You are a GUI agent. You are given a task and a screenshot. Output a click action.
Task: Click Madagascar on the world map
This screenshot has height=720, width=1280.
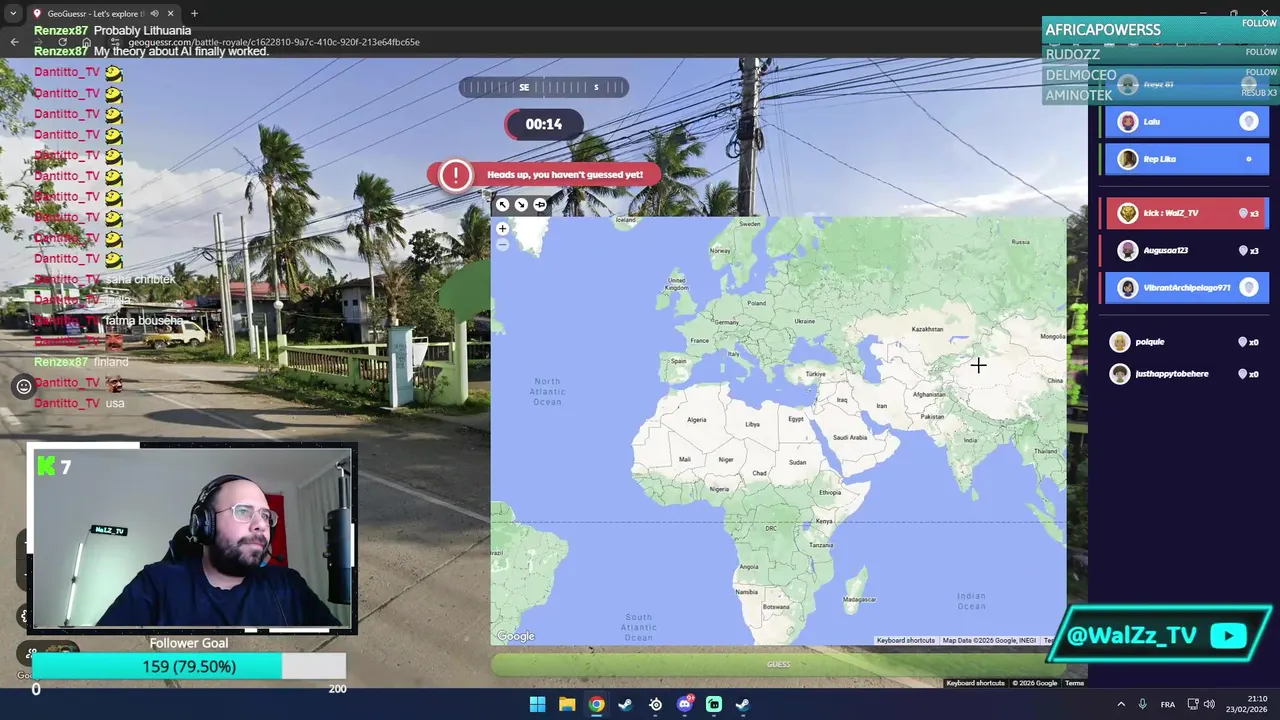859,599
